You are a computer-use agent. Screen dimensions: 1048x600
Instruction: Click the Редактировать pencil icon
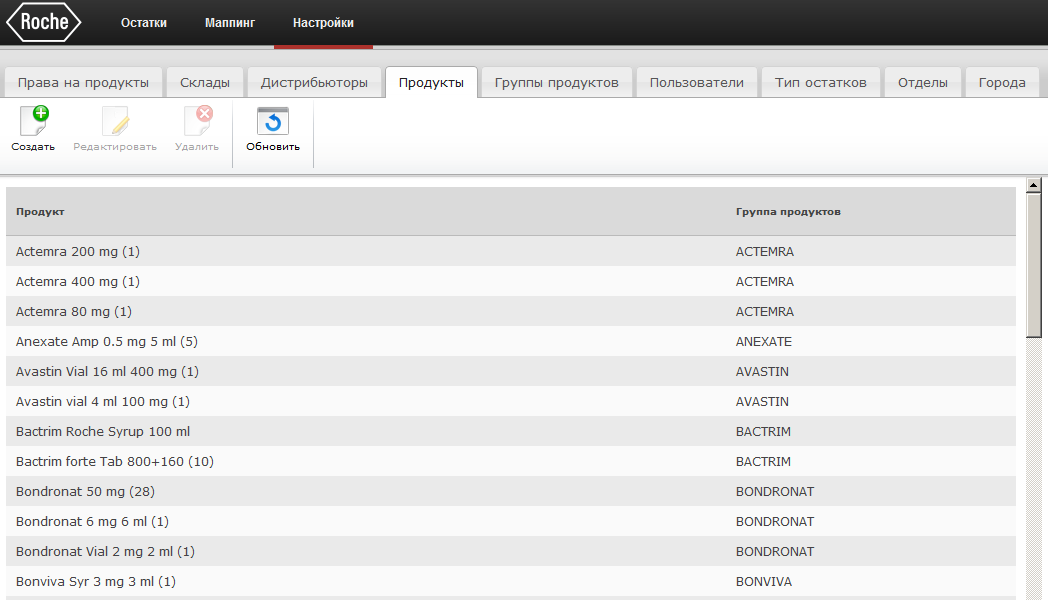pyautogui.click(x=115, y=122)
